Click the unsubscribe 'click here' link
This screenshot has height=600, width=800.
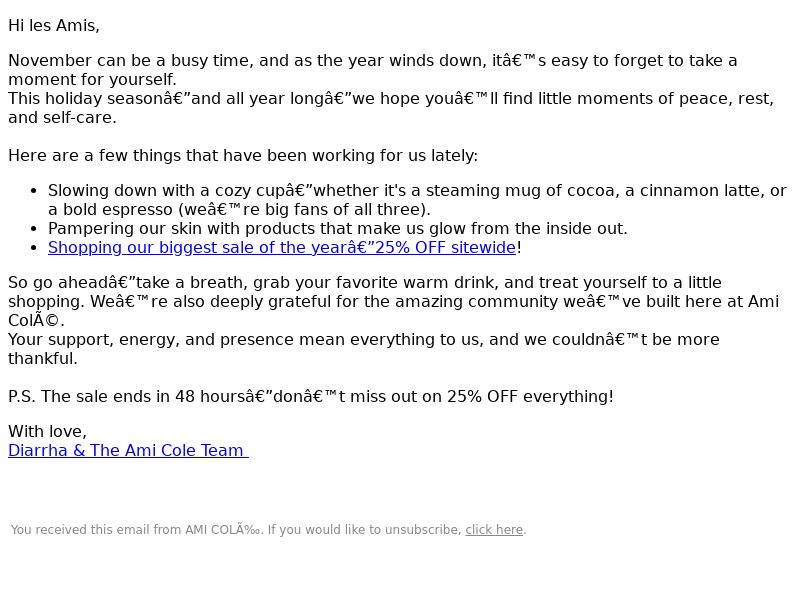click(494, 530)
